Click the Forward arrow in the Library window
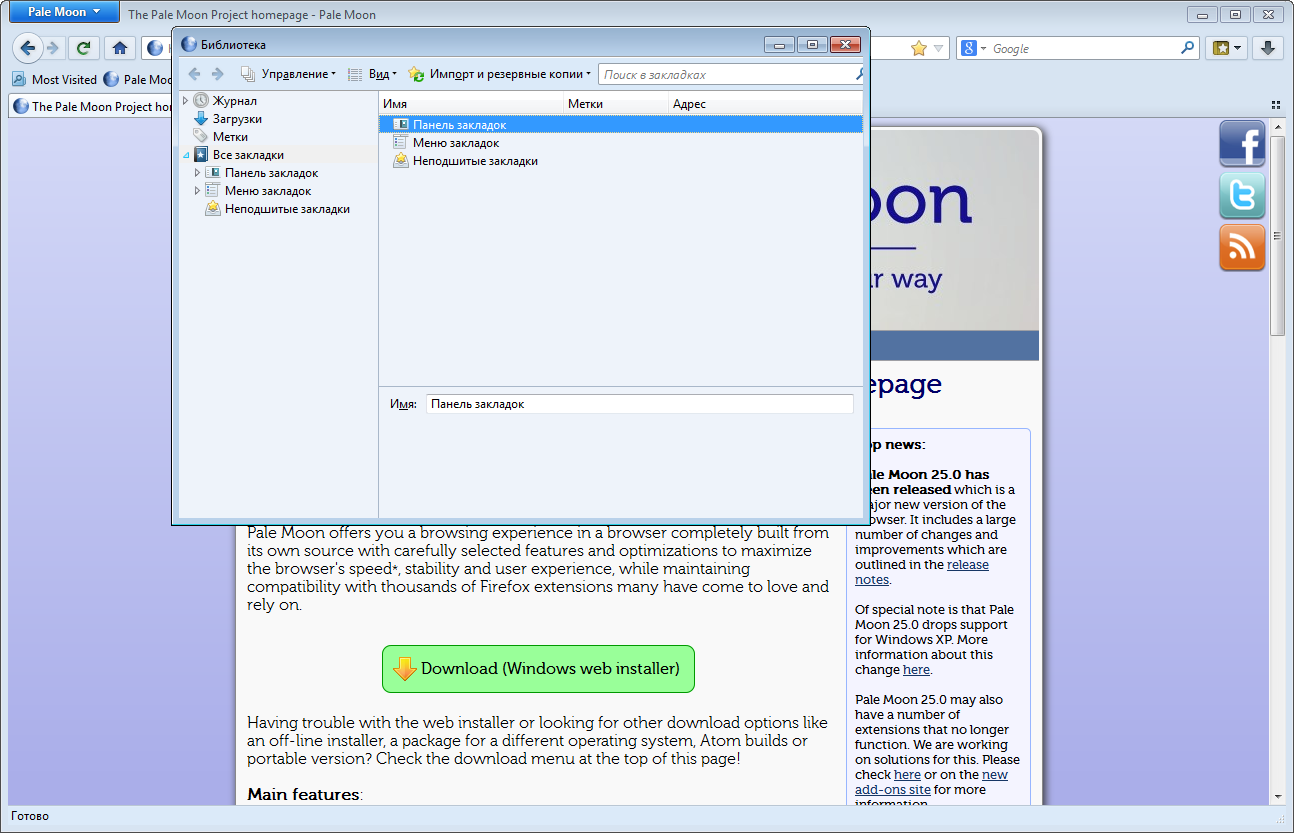Viewport: 1294px width, 833px height. [x=217, y=74]
